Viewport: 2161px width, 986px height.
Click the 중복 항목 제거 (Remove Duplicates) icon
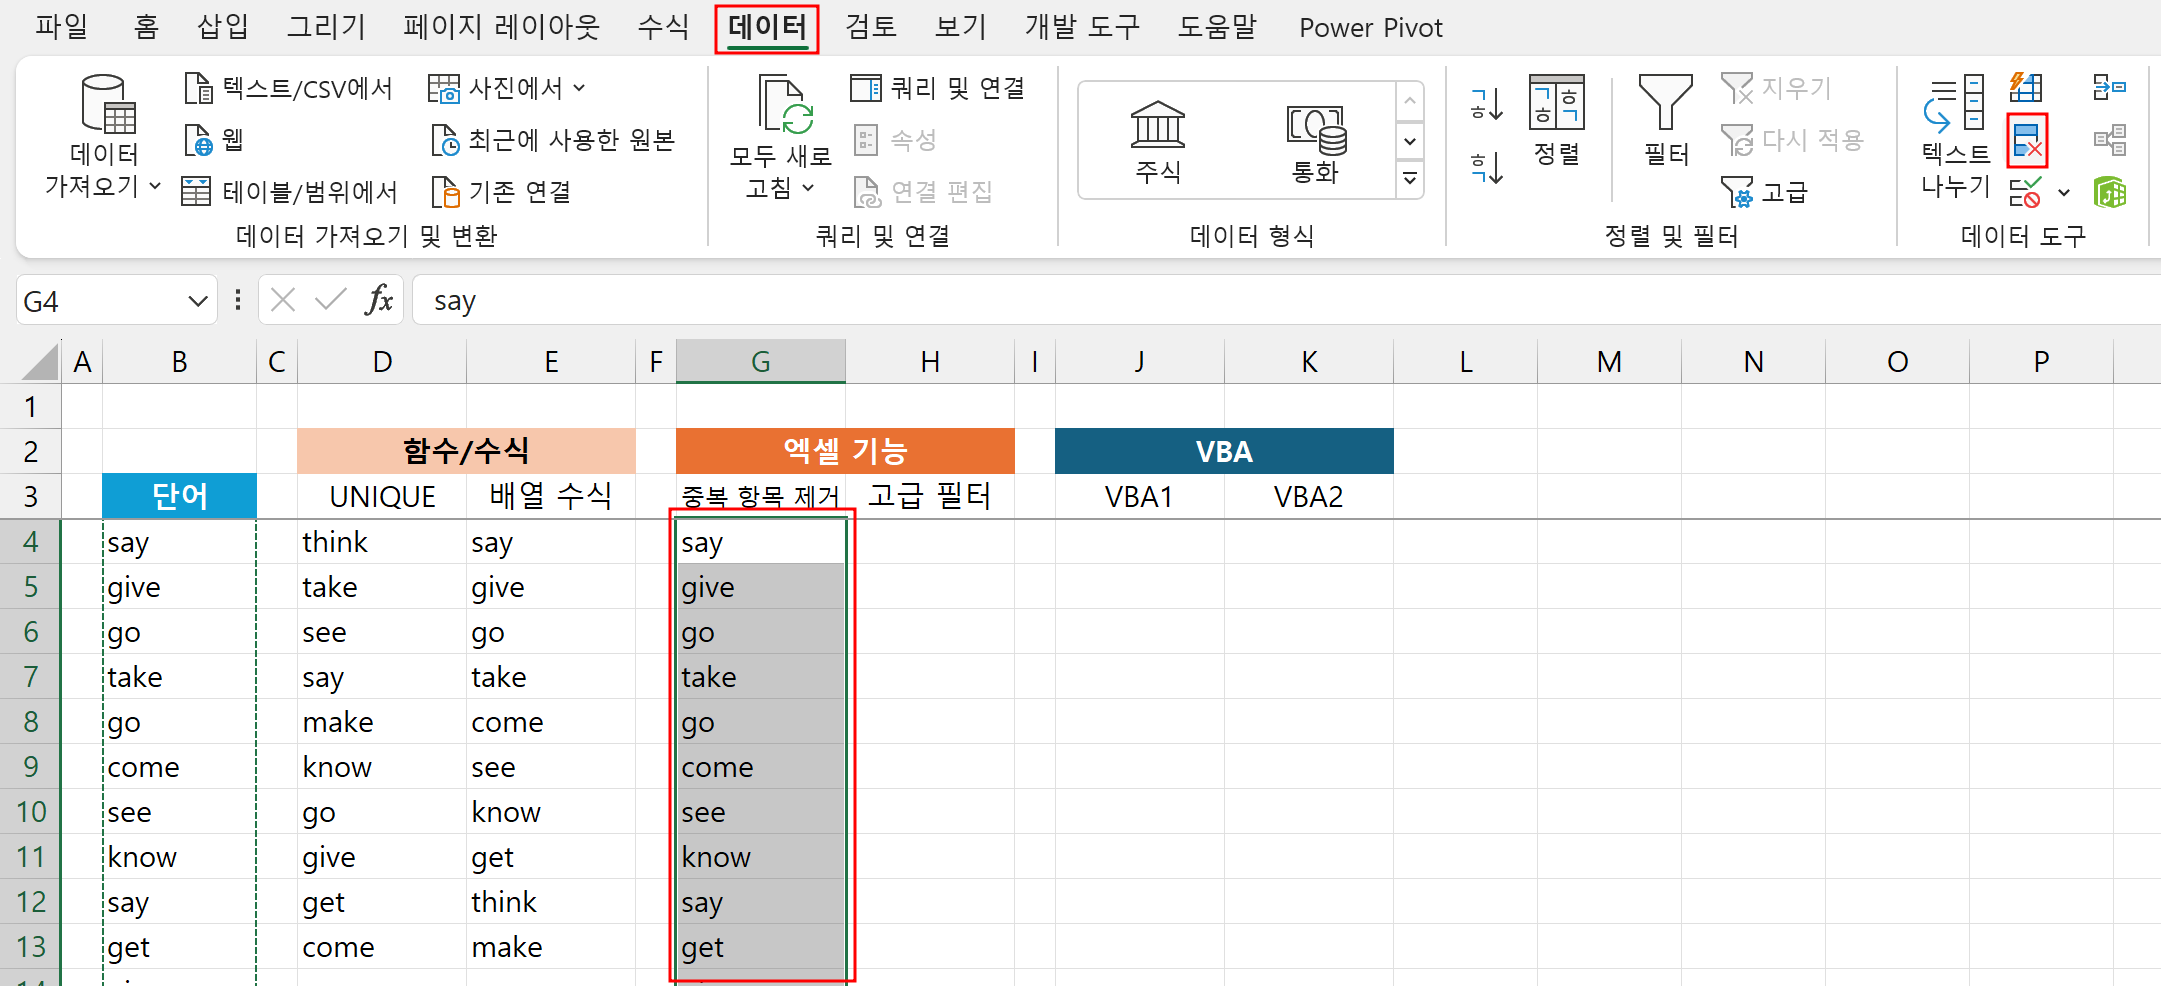2027,142
